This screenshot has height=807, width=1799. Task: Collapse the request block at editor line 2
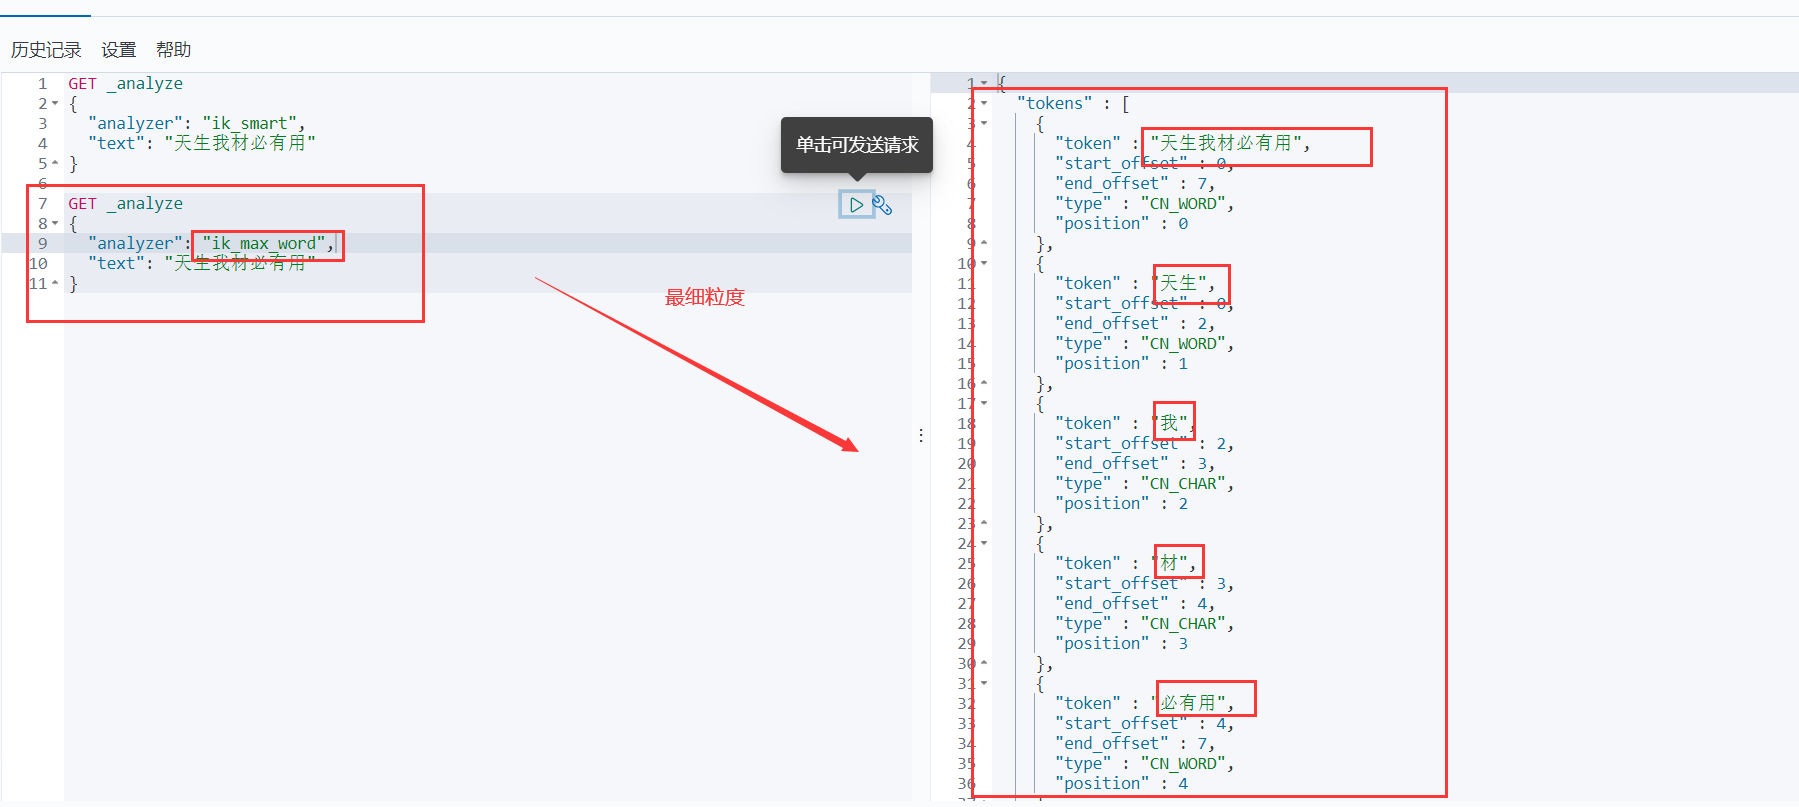click(55, 104)
